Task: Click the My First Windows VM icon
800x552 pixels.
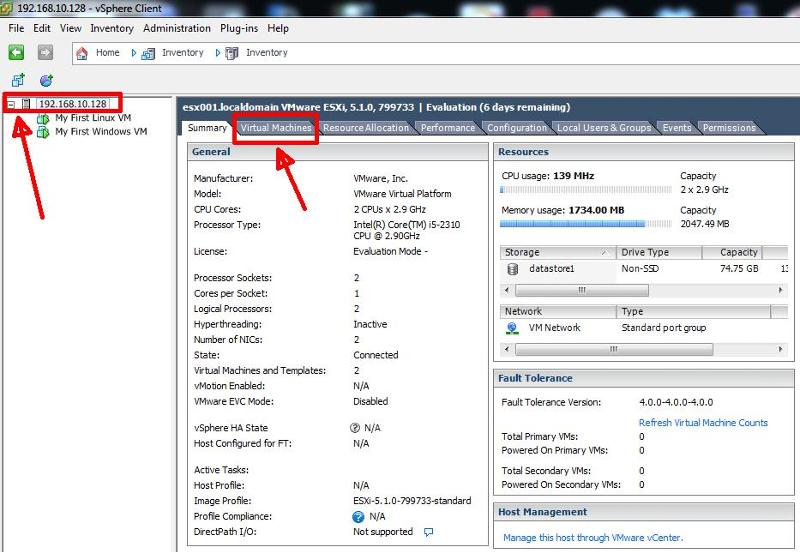Action: [43, 132]
